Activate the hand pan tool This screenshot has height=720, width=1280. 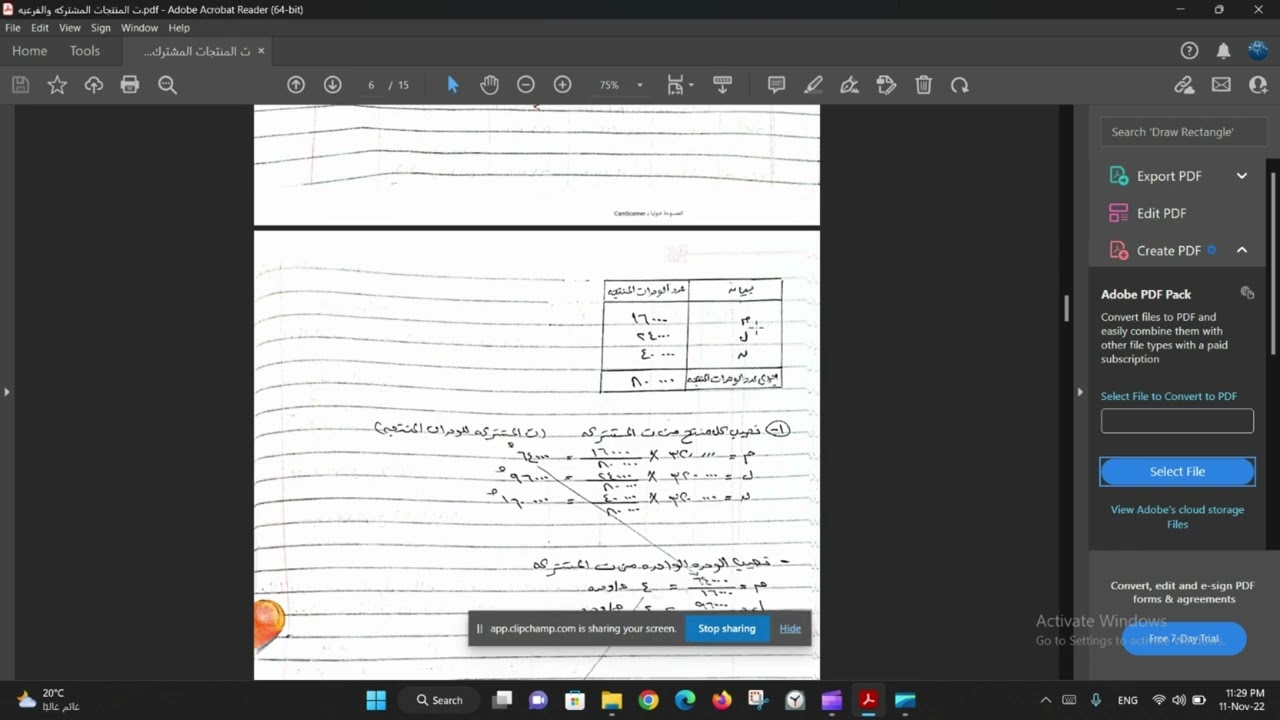pyautogui.click(x=489, y=85)
